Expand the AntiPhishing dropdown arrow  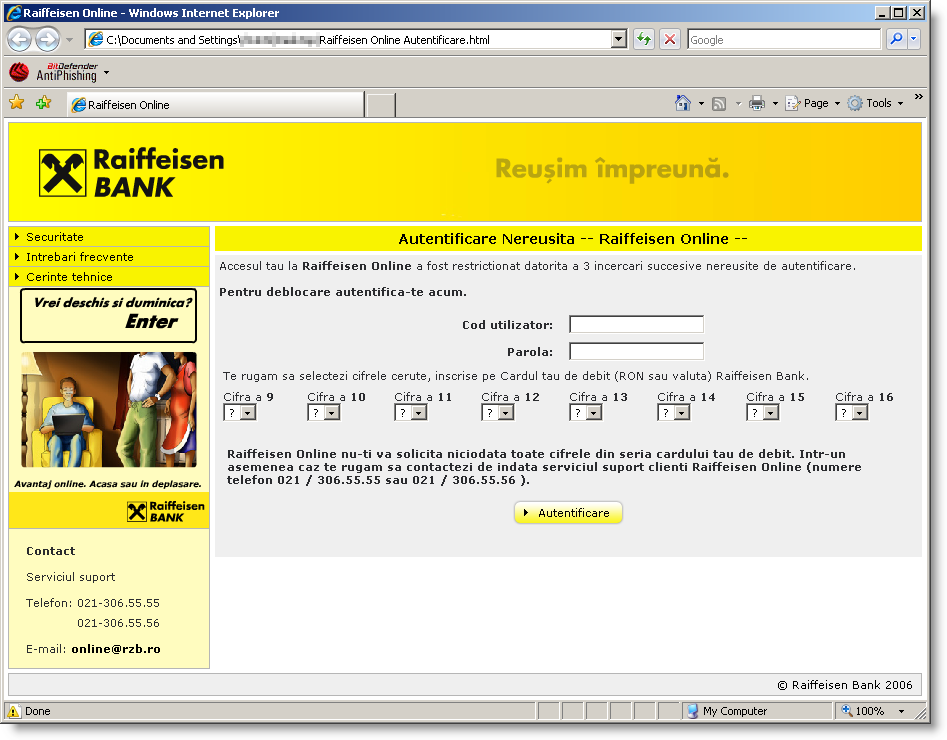coord(107,73)
